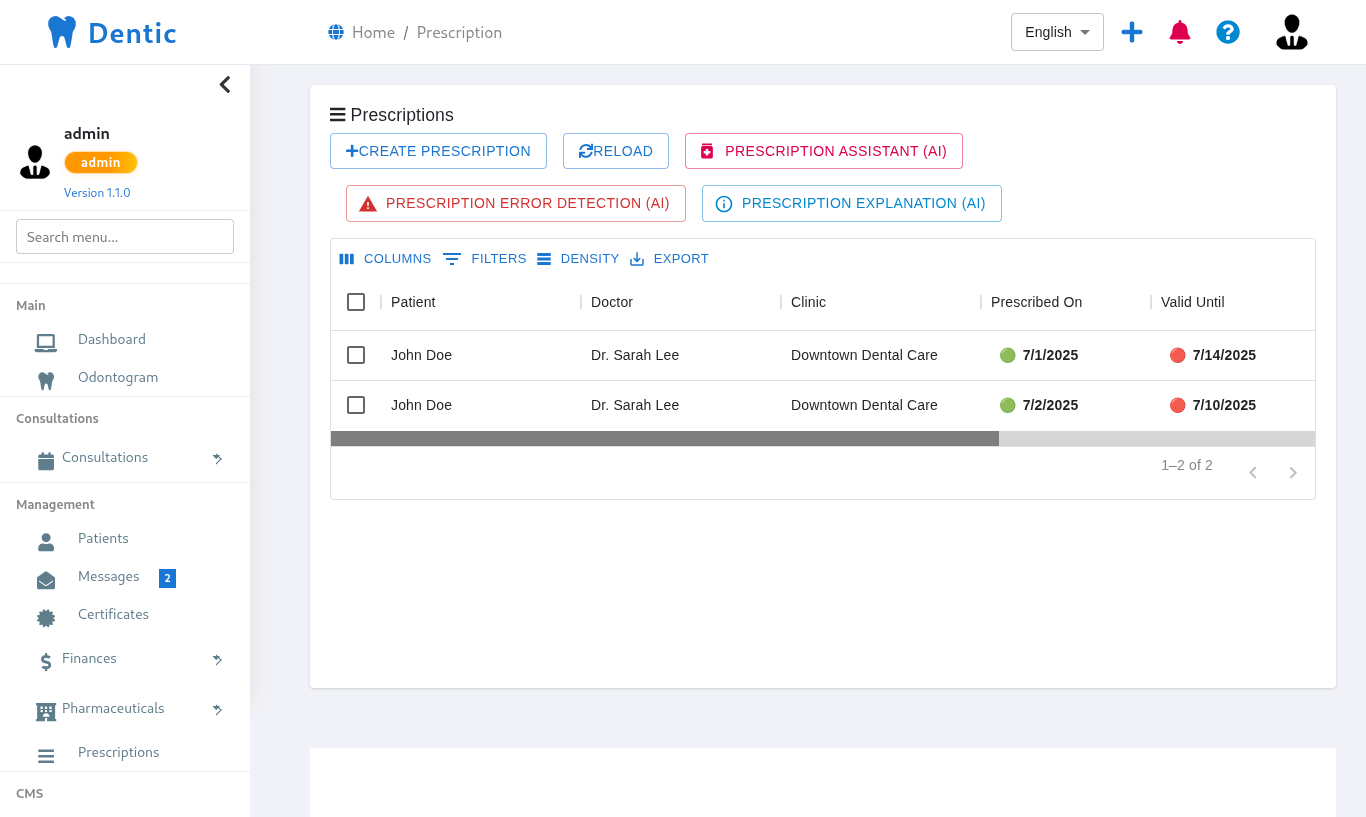Image resolution: width=1366 pixels, height=817 pixels.
Task: Open Patients from the sidebar menu
Action: (x=103, y=539)
